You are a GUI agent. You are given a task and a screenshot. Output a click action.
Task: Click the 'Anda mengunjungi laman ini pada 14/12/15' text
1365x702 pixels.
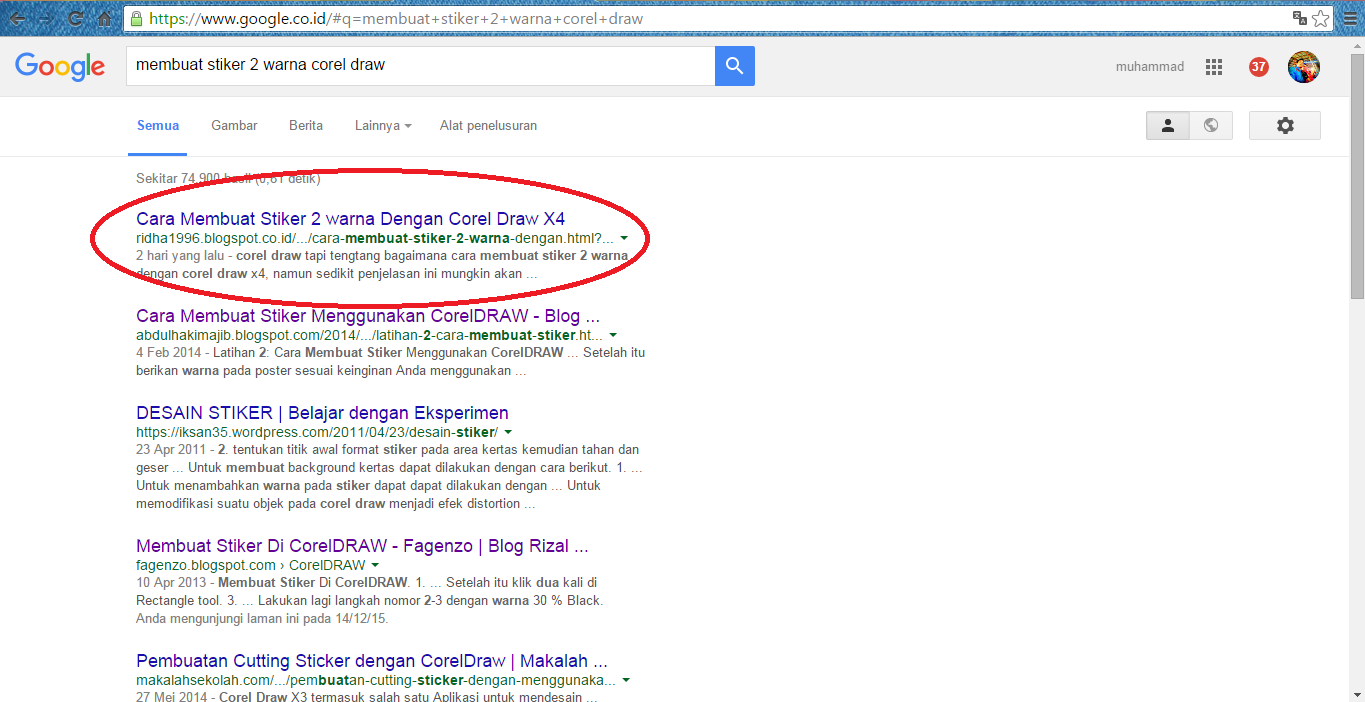(x=261, y=619)
